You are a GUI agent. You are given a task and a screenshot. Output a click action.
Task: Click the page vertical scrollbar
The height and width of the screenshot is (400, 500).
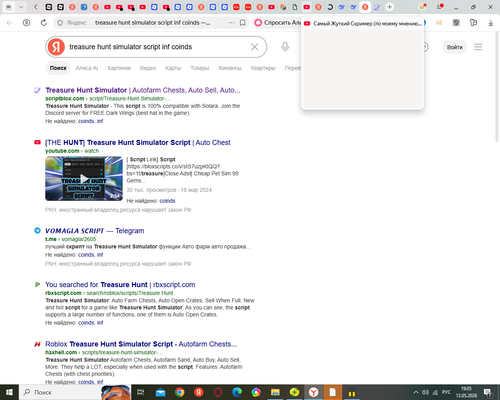[496, 87]
